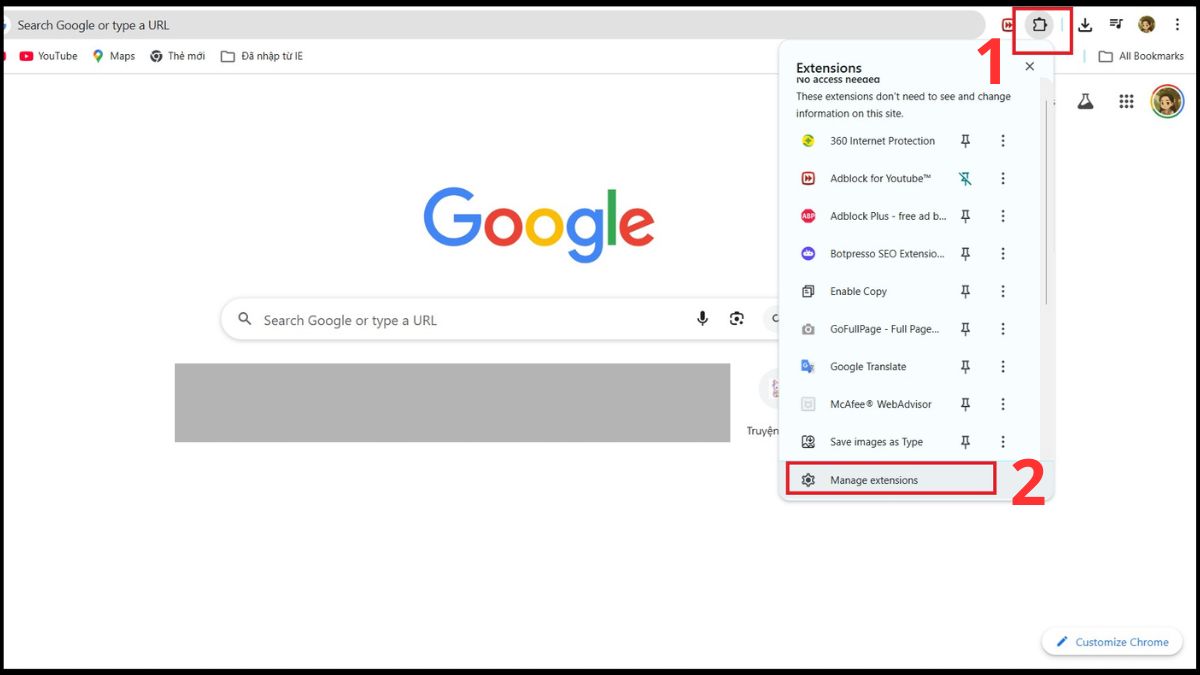Click the Google logo
Viewport: 1200px width, 675px height.
coord(538,224)
